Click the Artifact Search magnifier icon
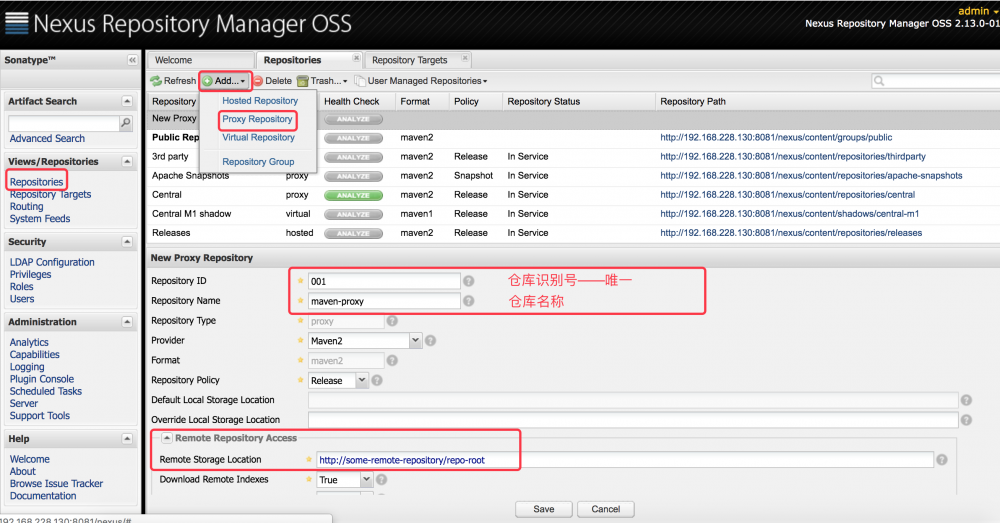Viewport: 1000px width, 523px height. point(126,123)
